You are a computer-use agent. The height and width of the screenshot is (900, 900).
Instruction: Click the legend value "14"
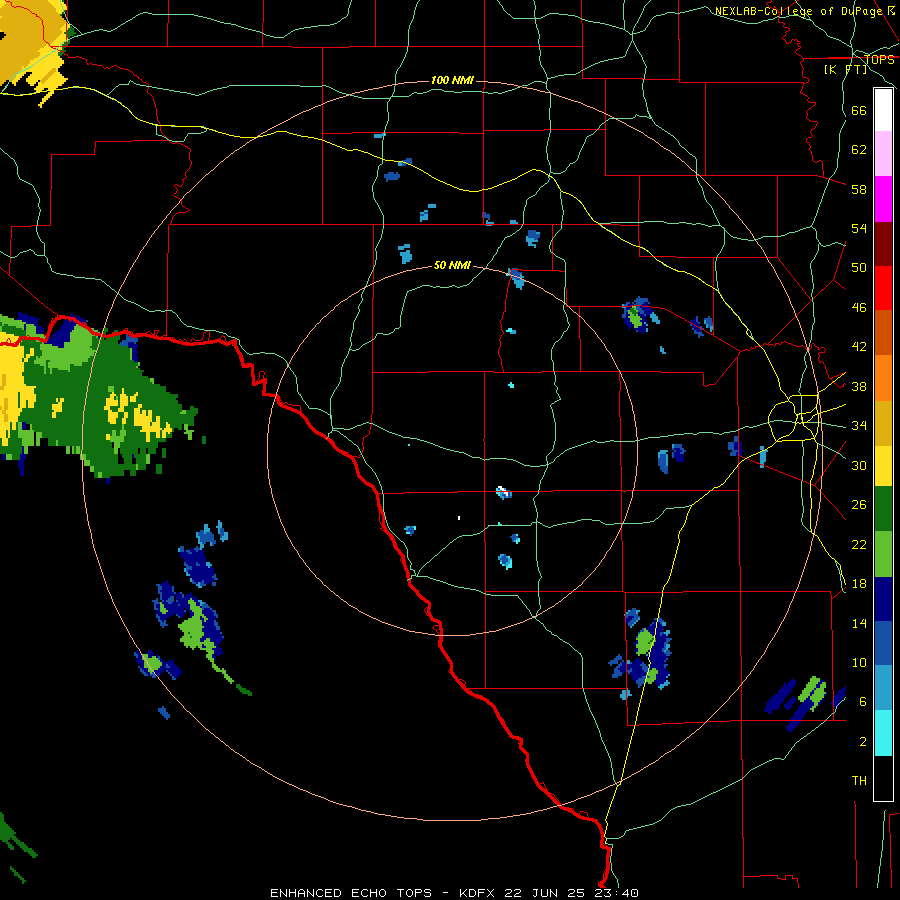click(859, 623)
